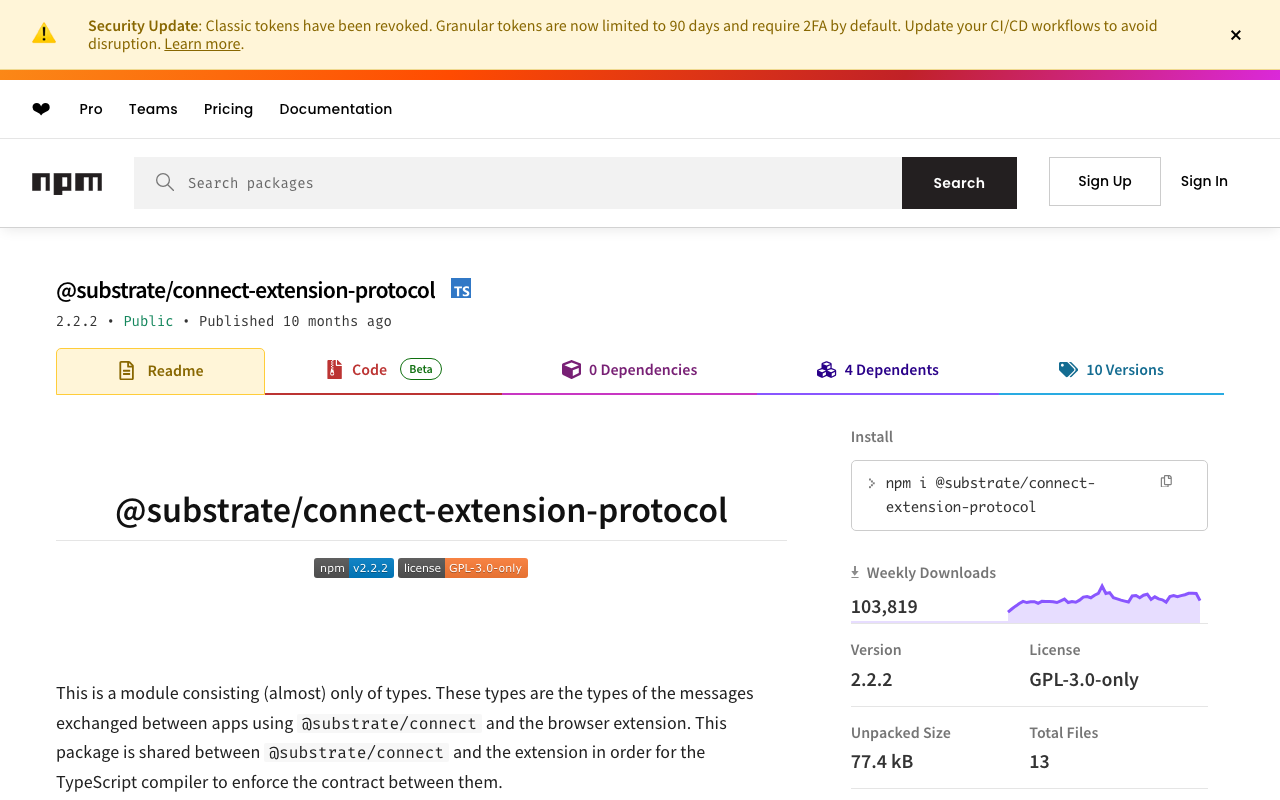
Task: Click the warning triangle icon
Action: coord(44,33)
